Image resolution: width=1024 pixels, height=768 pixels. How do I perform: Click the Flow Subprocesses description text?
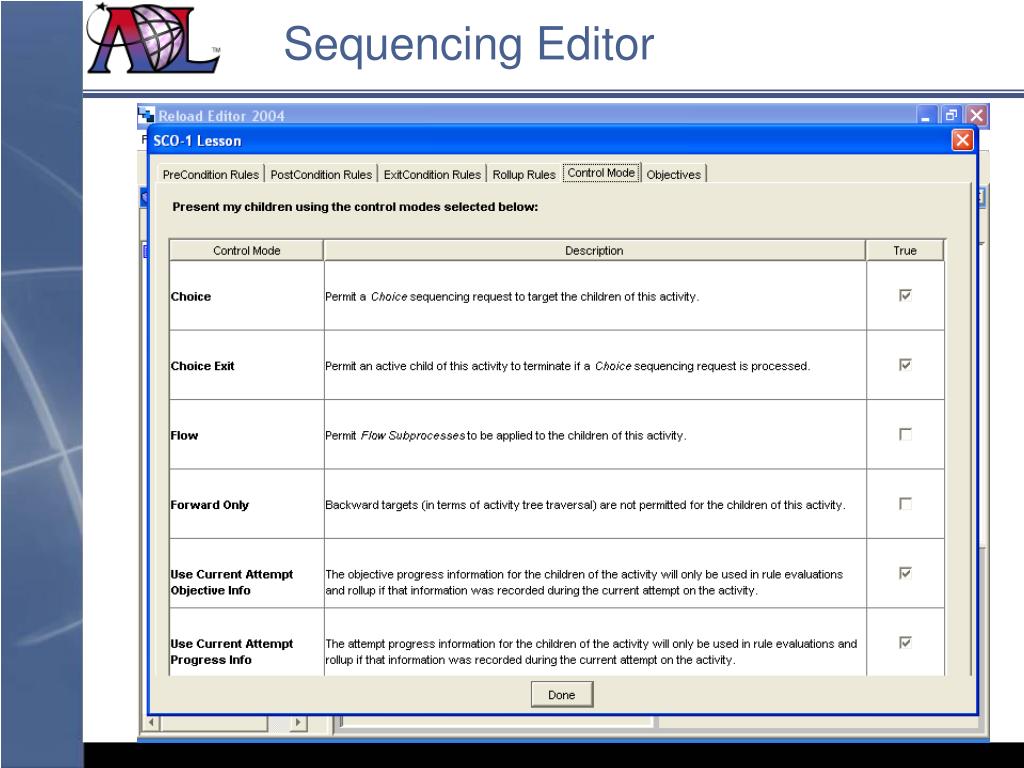(505, 436)
